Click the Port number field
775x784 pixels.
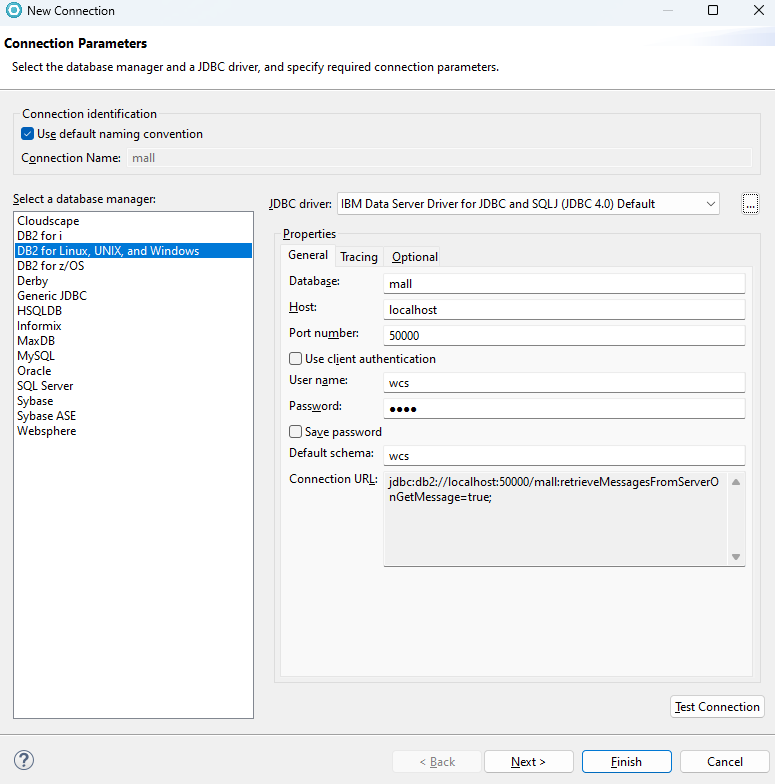pos(564,336)
